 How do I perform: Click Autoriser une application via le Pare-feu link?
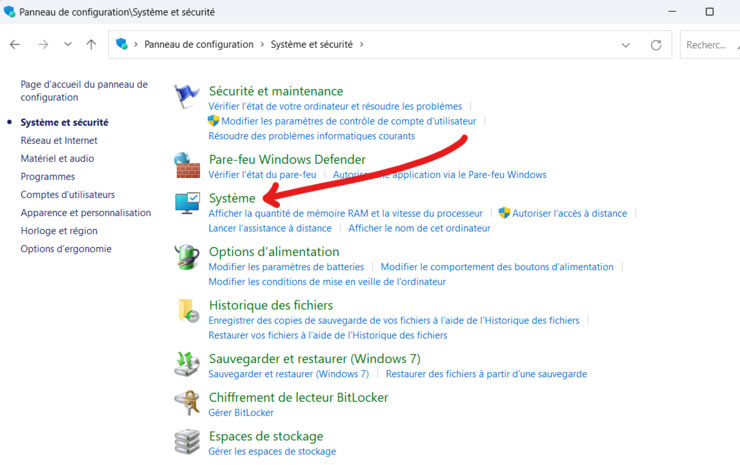(439, 175)
